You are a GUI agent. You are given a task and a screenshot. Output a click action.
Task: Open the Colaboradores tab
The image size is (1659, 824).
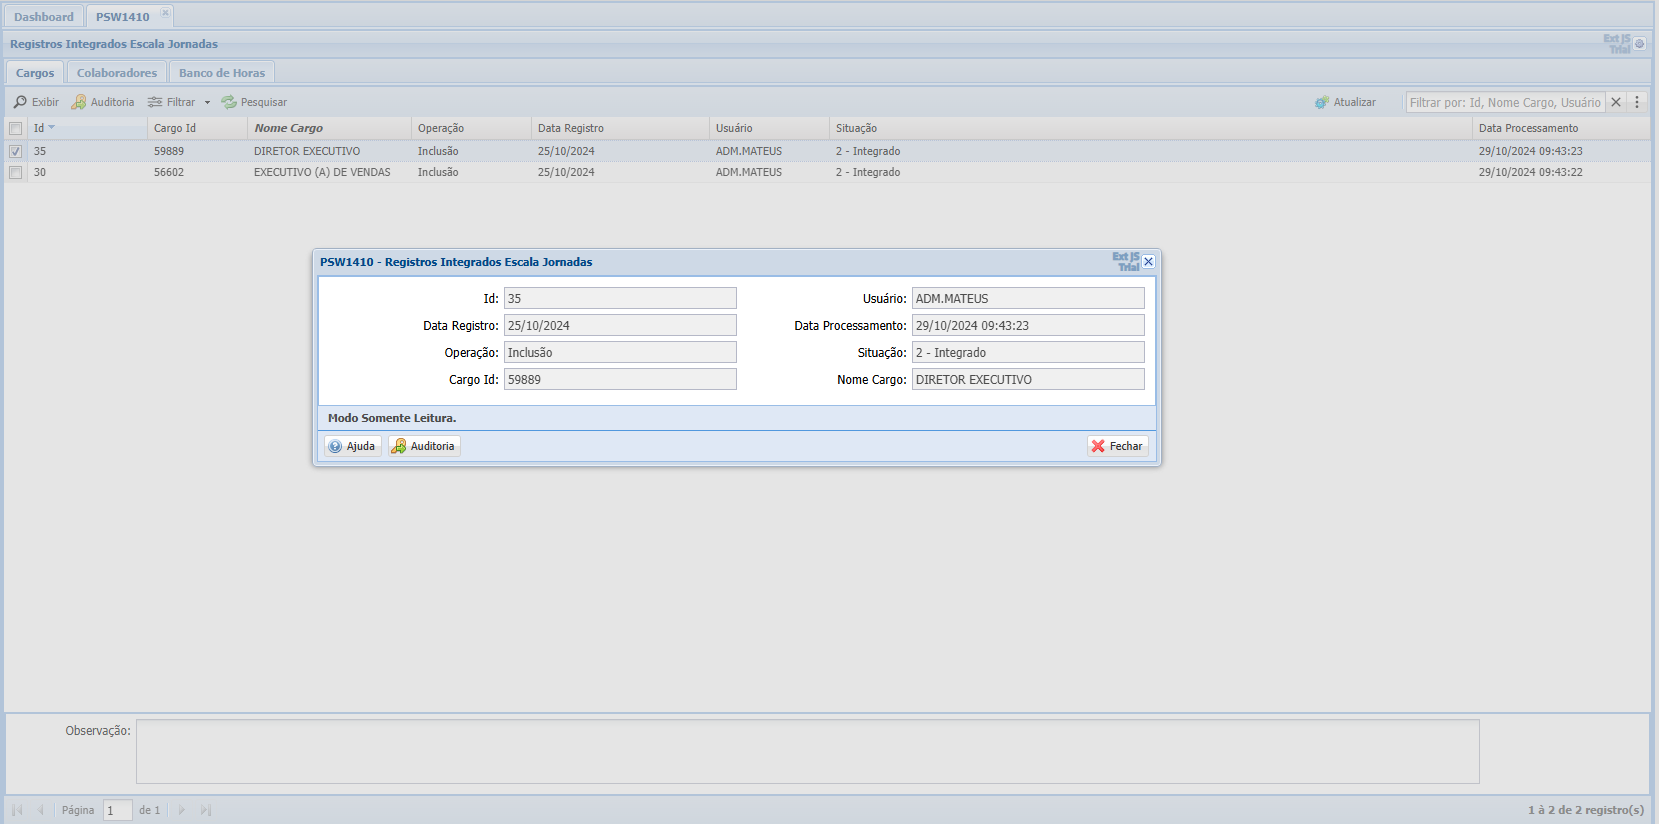pyautogui.click(x=117, y=73)
